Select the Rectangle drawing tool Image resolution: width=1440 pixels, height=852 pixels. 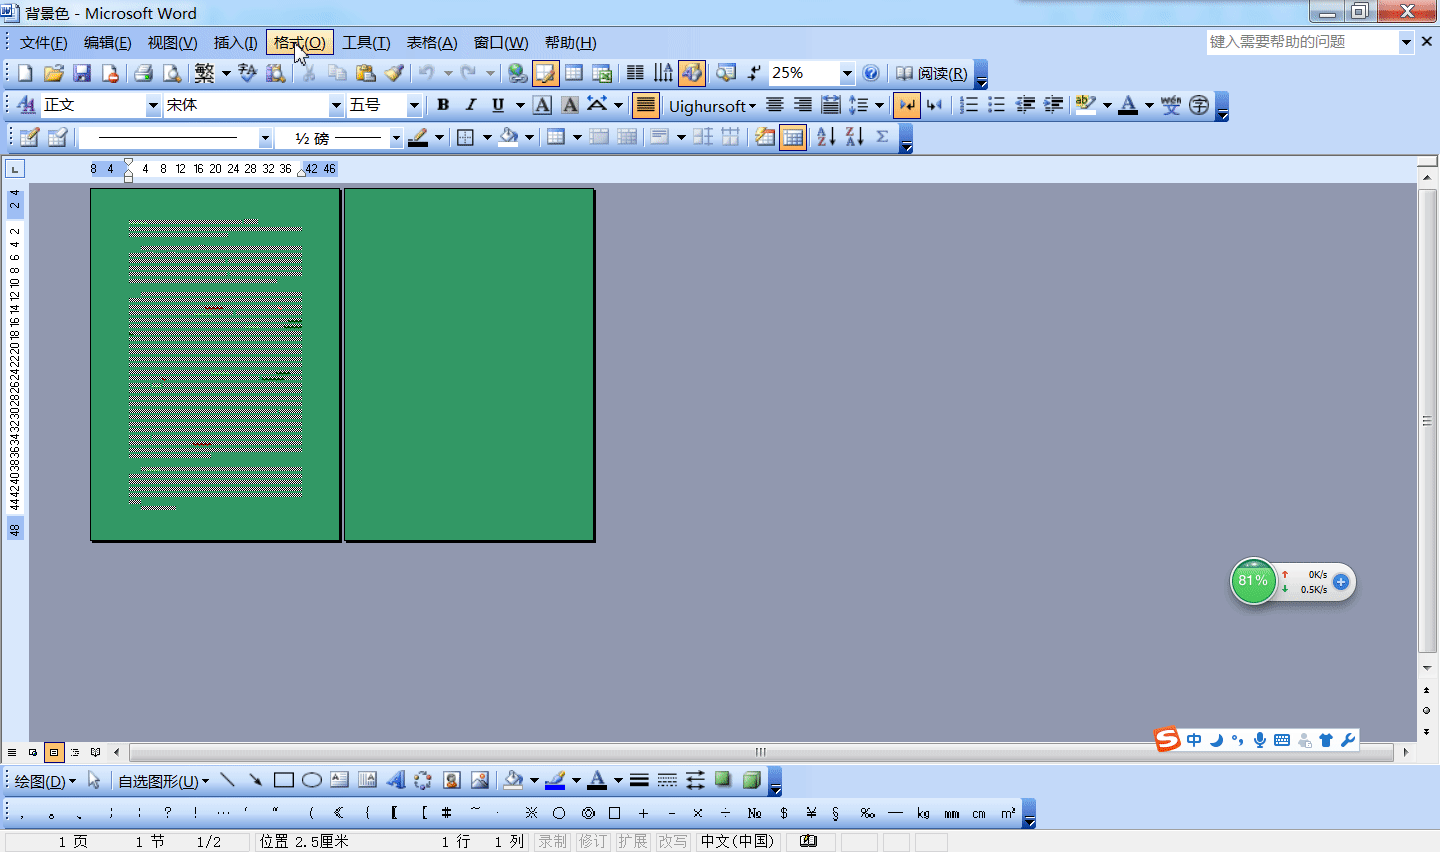[x=283, y=780]
